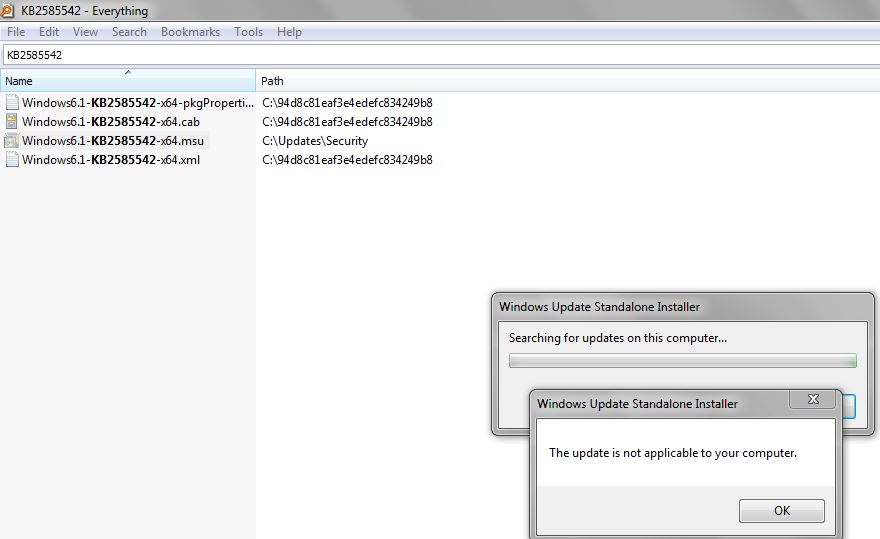880x539 pixels.
Task: Click the .xml document file icon
Action: 12,160
